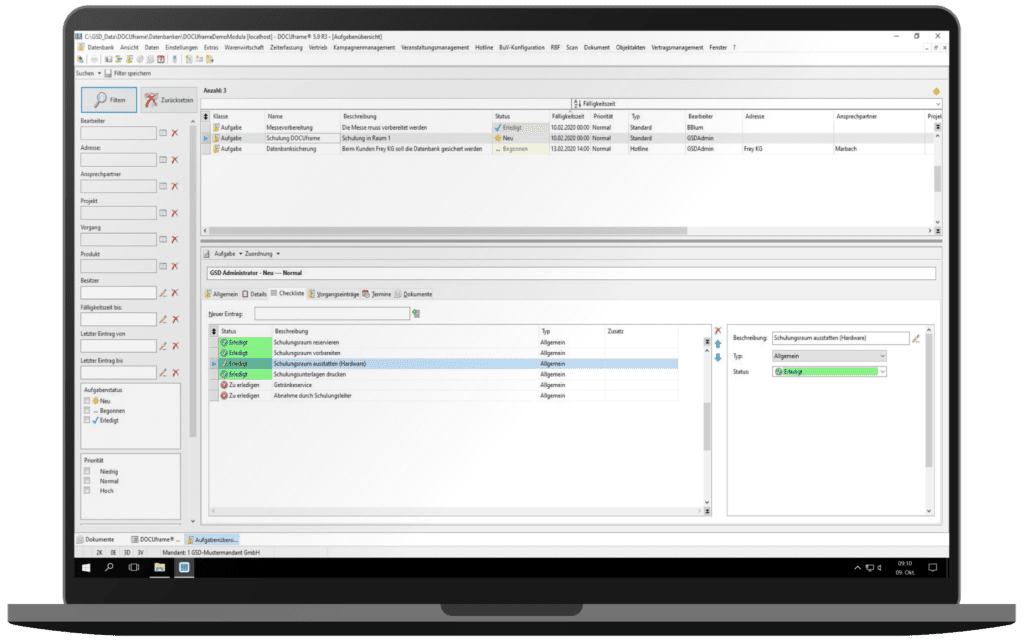Open the Warenwirtschaft menu
Viewport: 1024px width, 642px height.
244,48
